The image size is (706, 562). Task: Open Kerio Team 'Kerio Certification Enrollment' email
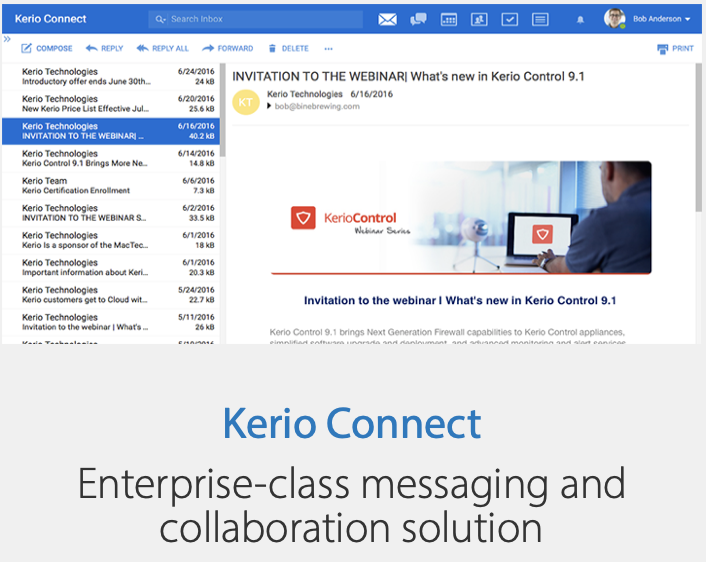click(x=111, y=186)
